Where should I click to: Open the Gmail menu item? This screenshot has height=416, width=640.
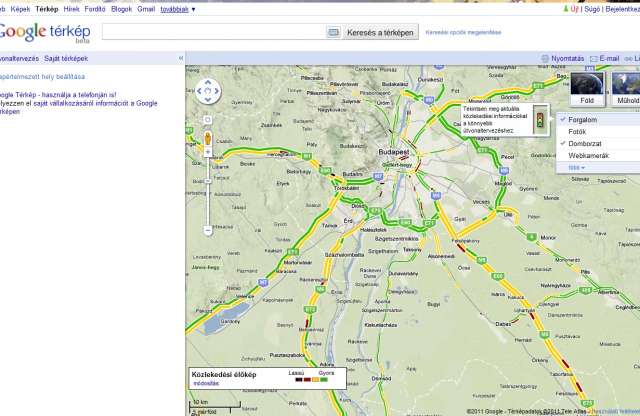coord(146,9)
